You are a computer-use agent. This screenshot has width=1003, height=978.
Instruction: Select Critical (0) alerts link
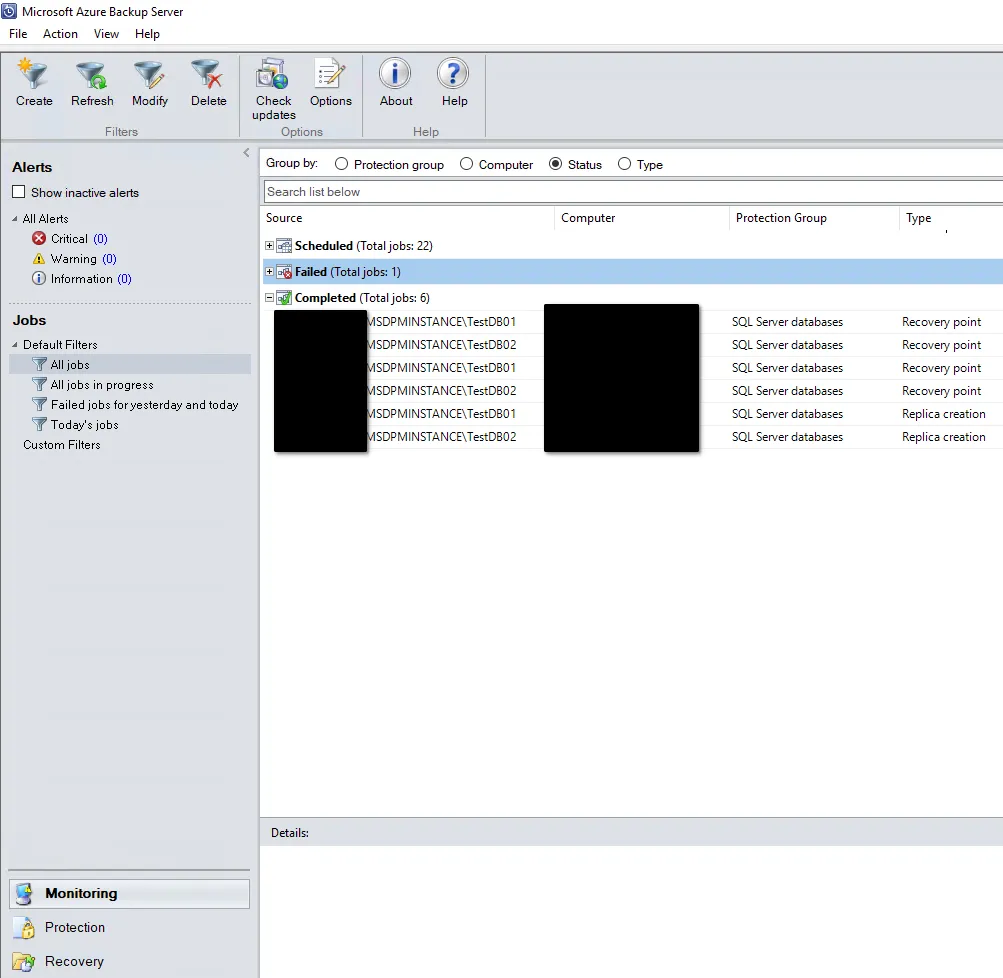[x=79, y=239]
